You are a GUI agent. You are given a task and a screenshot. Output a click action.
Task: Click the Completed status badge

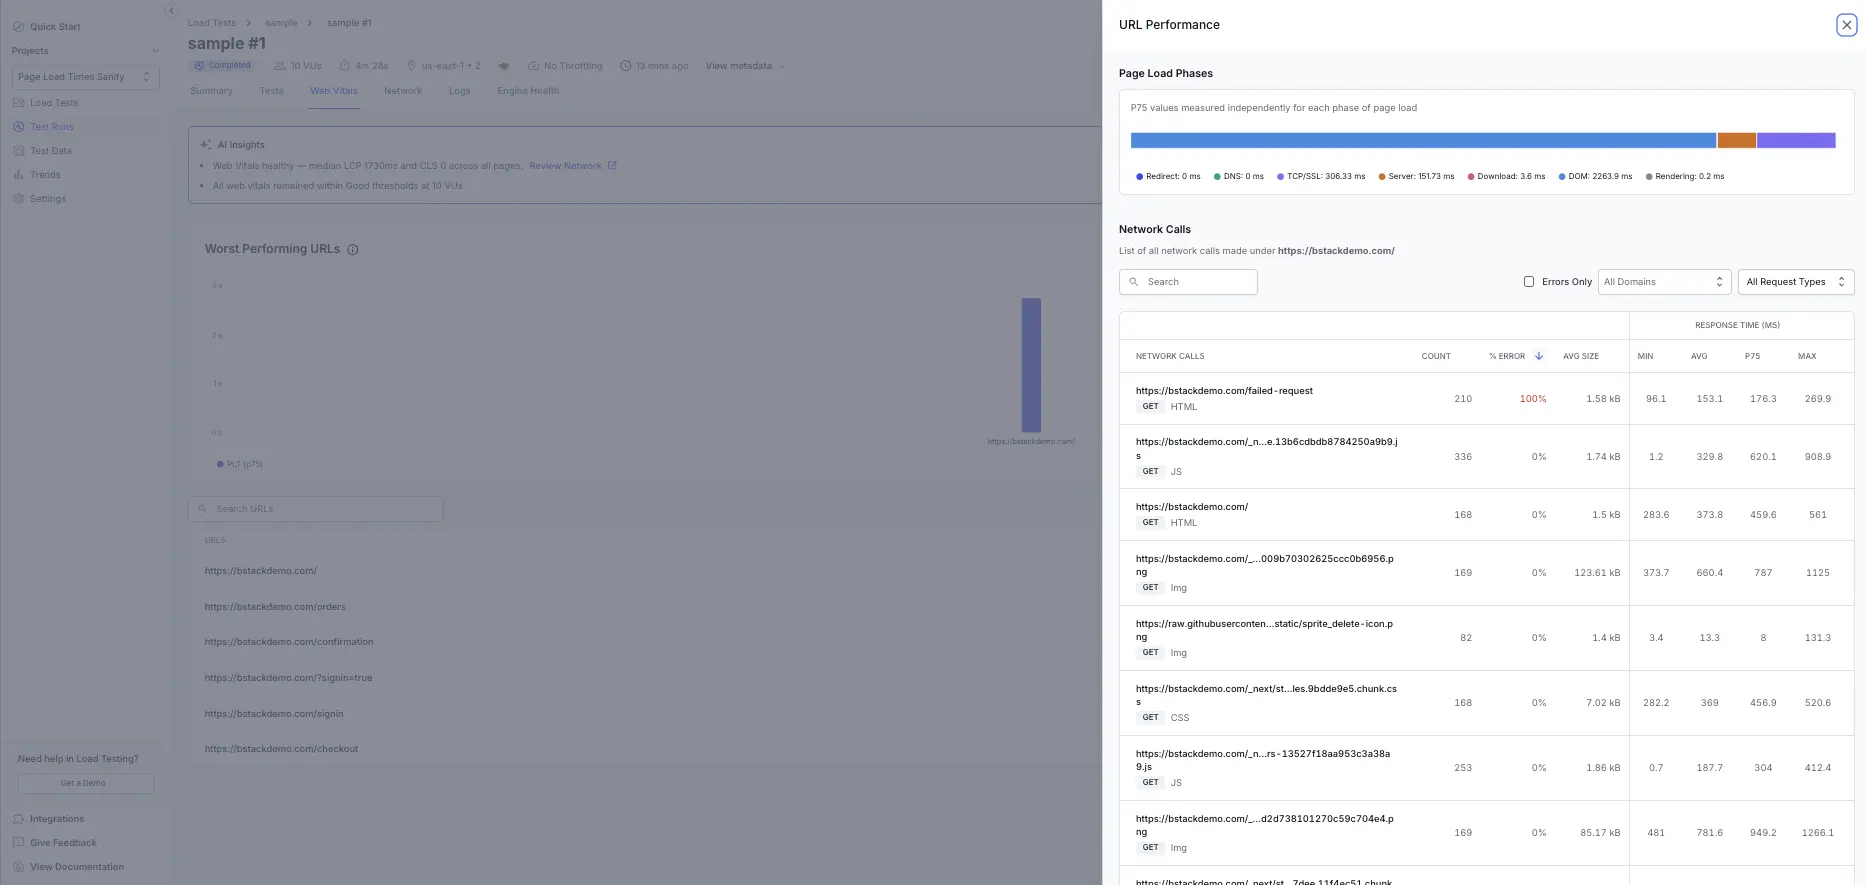(223, 66)
